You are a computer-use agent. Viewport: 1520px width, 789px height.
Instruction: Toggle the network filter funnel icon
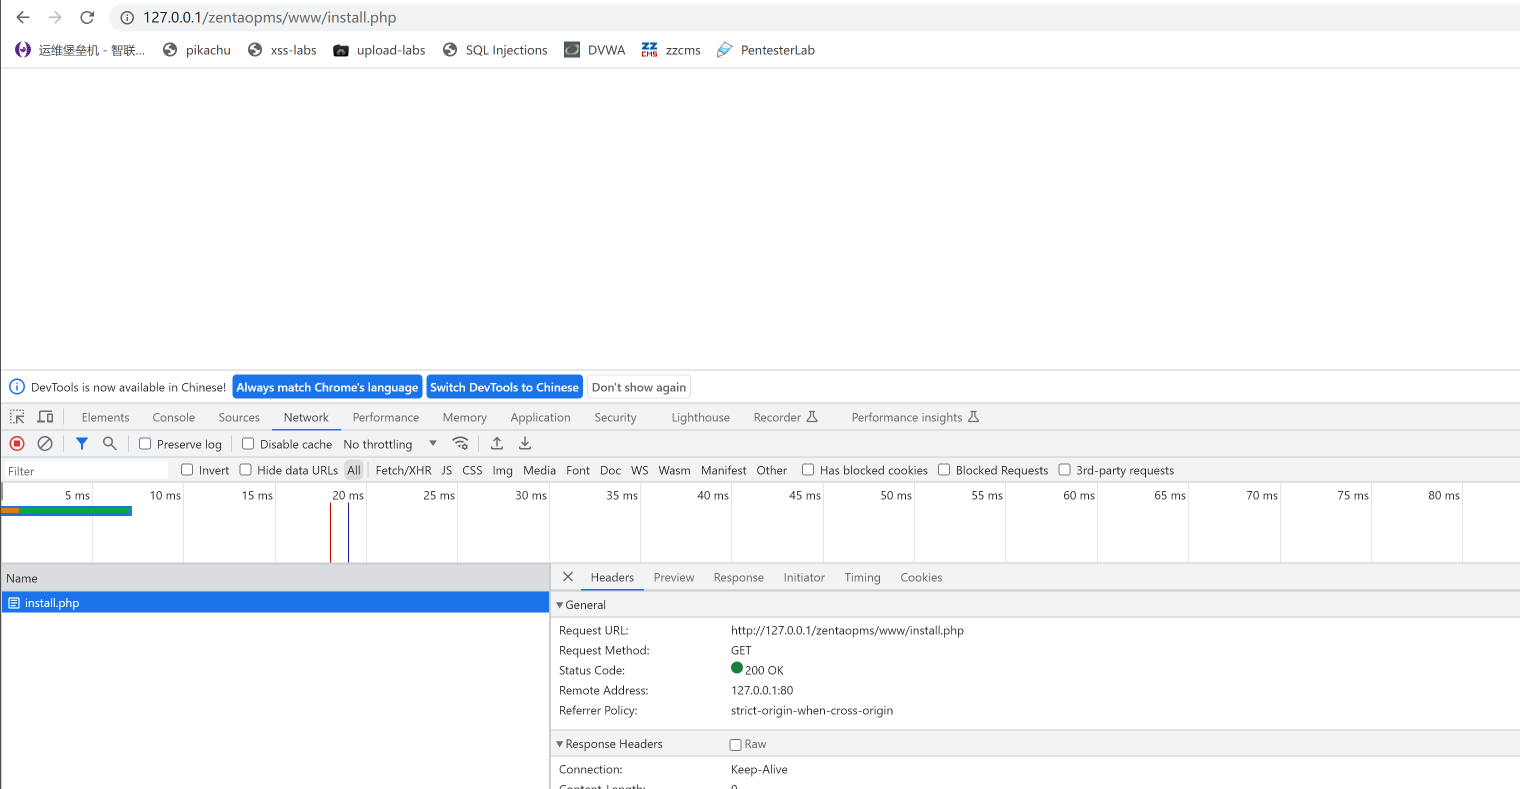tap(82, 444)
